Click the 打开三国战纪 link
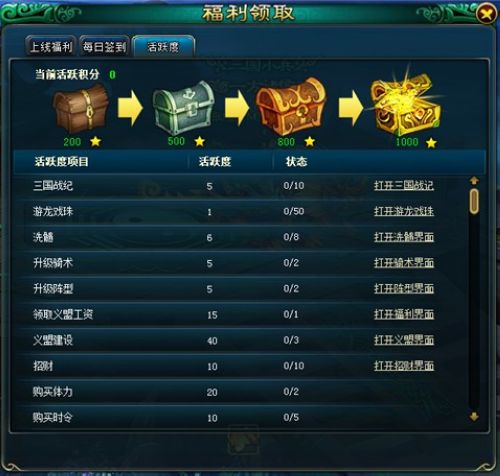The width and height of the screenshot is (500, 476). click(x=404, y=185)
